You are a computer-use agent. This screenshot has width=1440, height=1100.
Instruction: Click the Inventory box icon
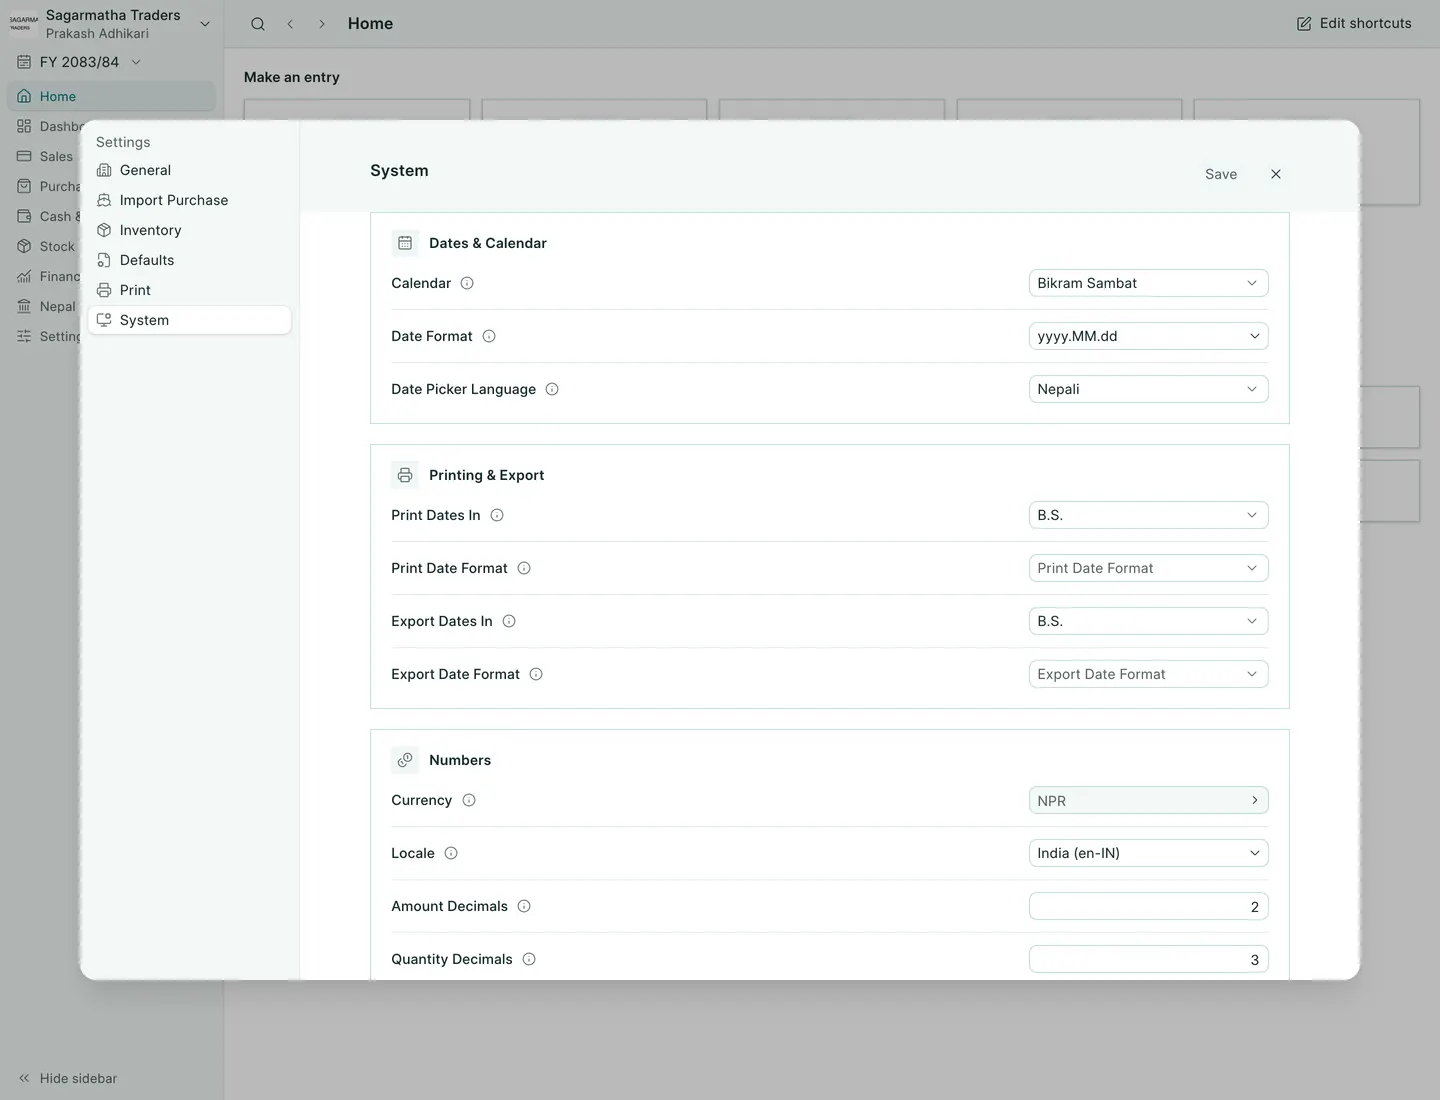click(x=104, y=230)
